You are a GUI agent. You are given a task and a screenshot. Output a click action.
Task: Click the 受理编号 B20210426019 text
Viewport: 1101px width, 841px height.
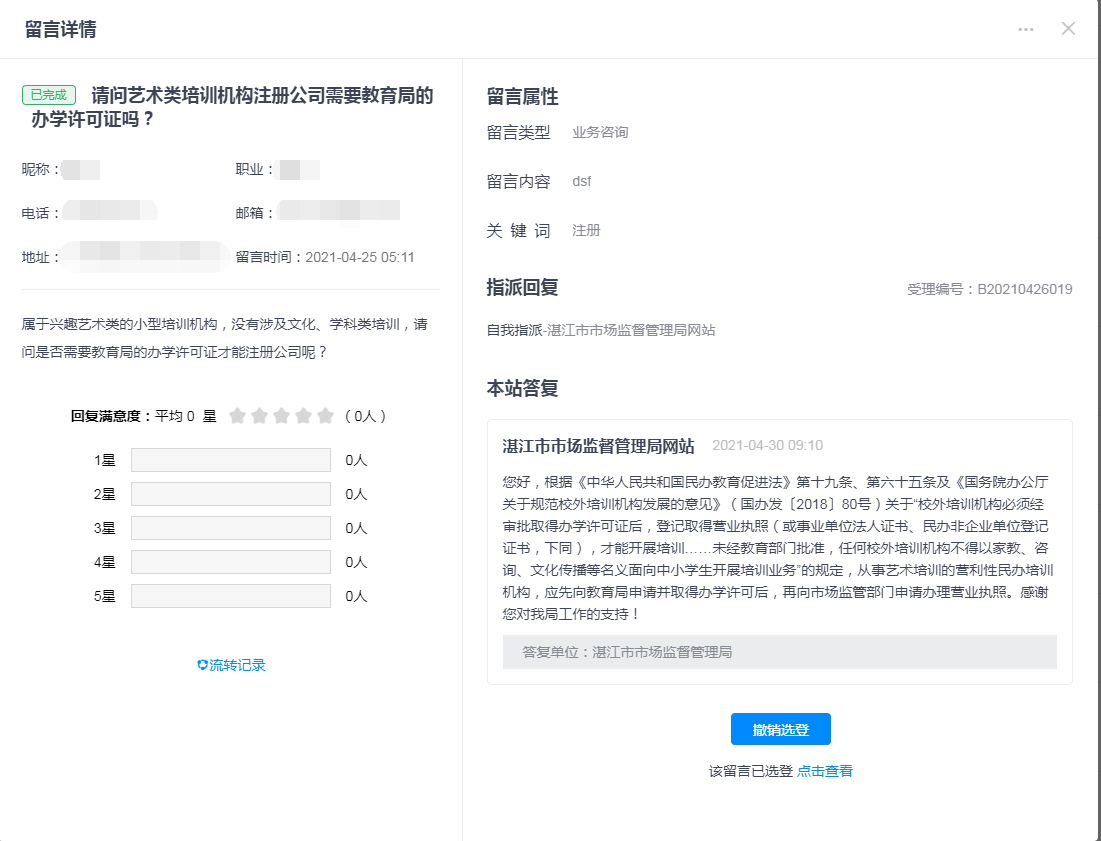tap(989, 290)
